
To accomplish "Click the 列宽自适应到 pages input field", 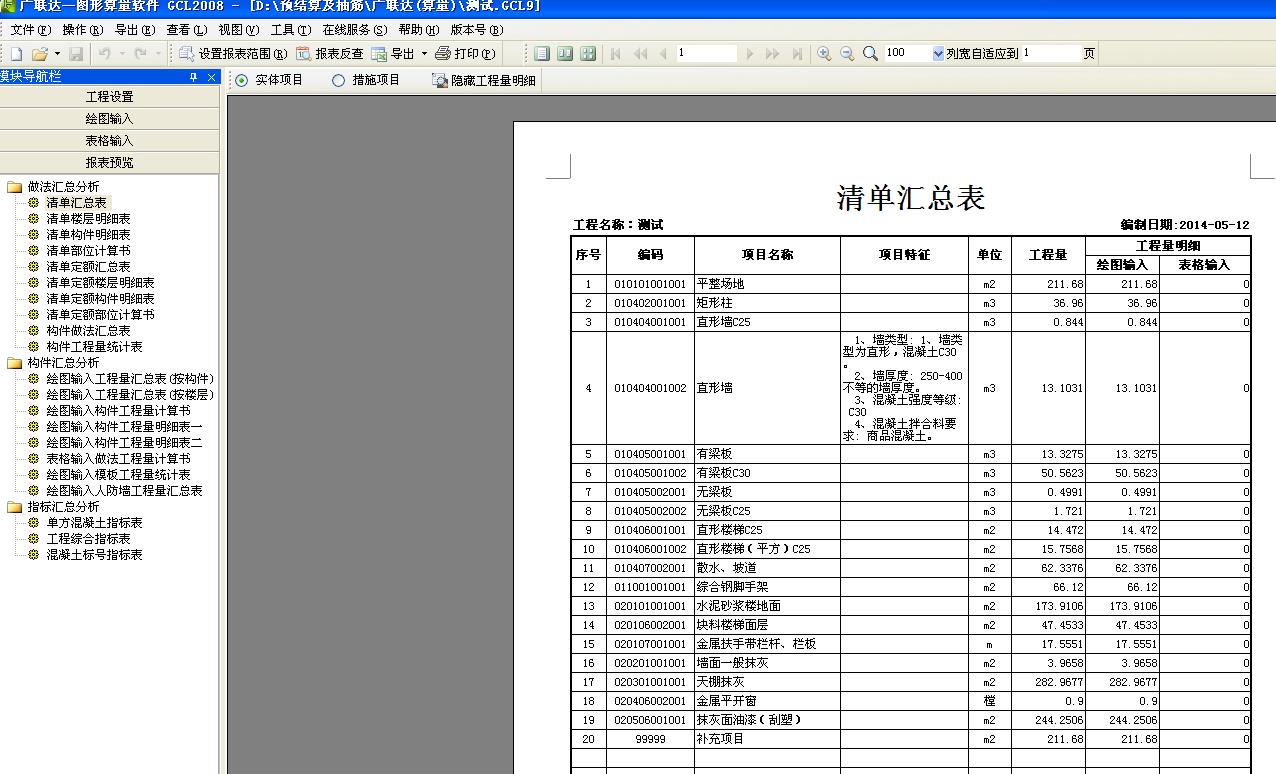I will (x=1050, y=53).
